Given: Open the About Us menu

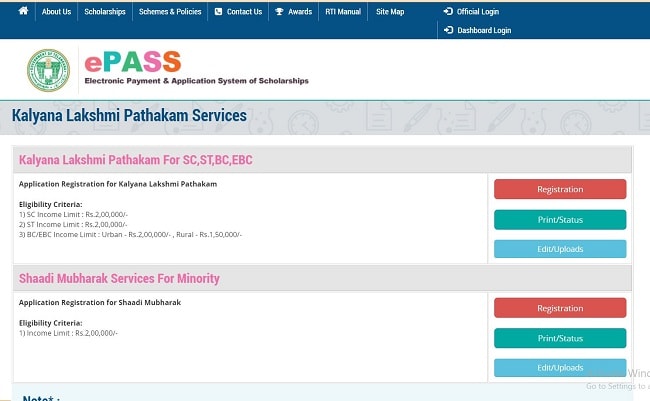Looking at the screenshot, I should click(x=56, y=12).
